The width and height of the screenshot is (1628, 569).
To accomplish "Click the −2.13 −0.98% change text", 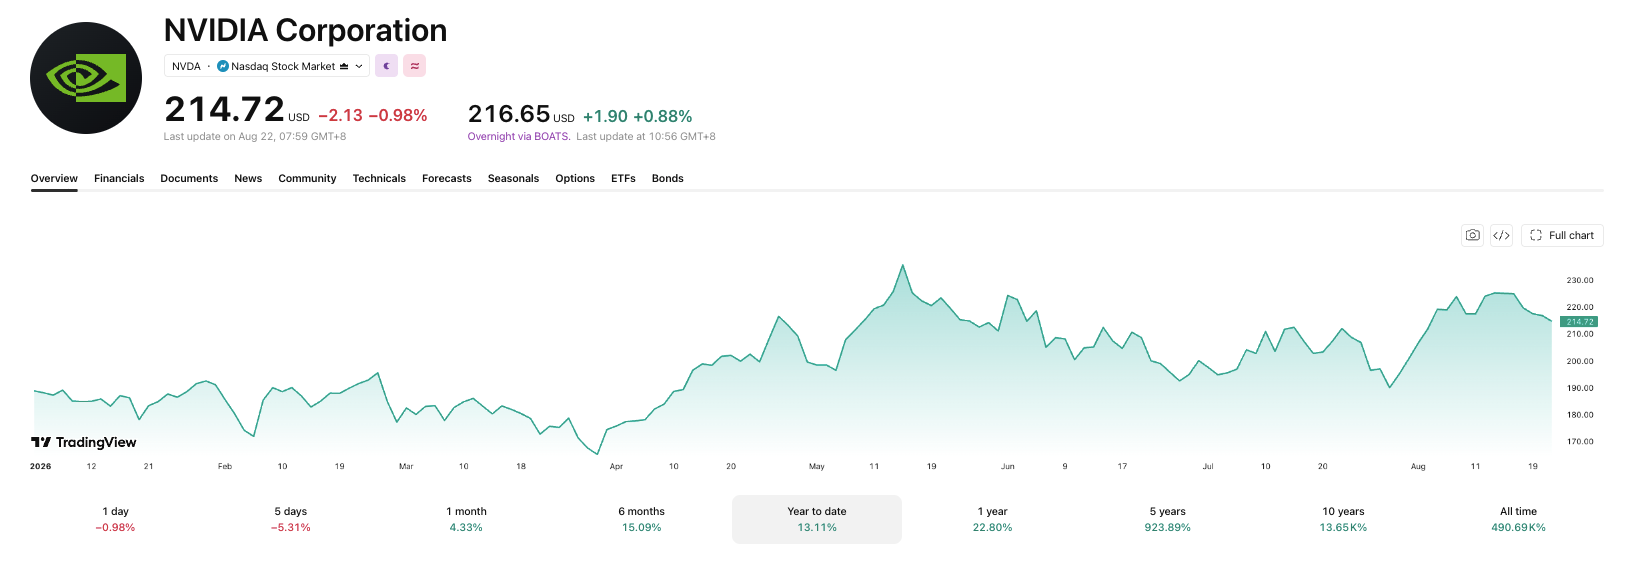I will tap(373, 116).
